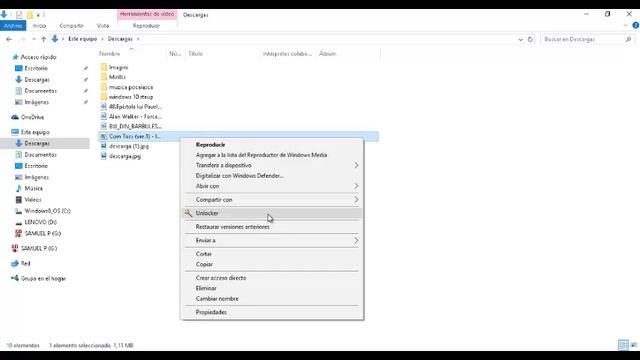Click Este equipo in the address breadcrumb
The image size is (640, 360).
(82, 39)
